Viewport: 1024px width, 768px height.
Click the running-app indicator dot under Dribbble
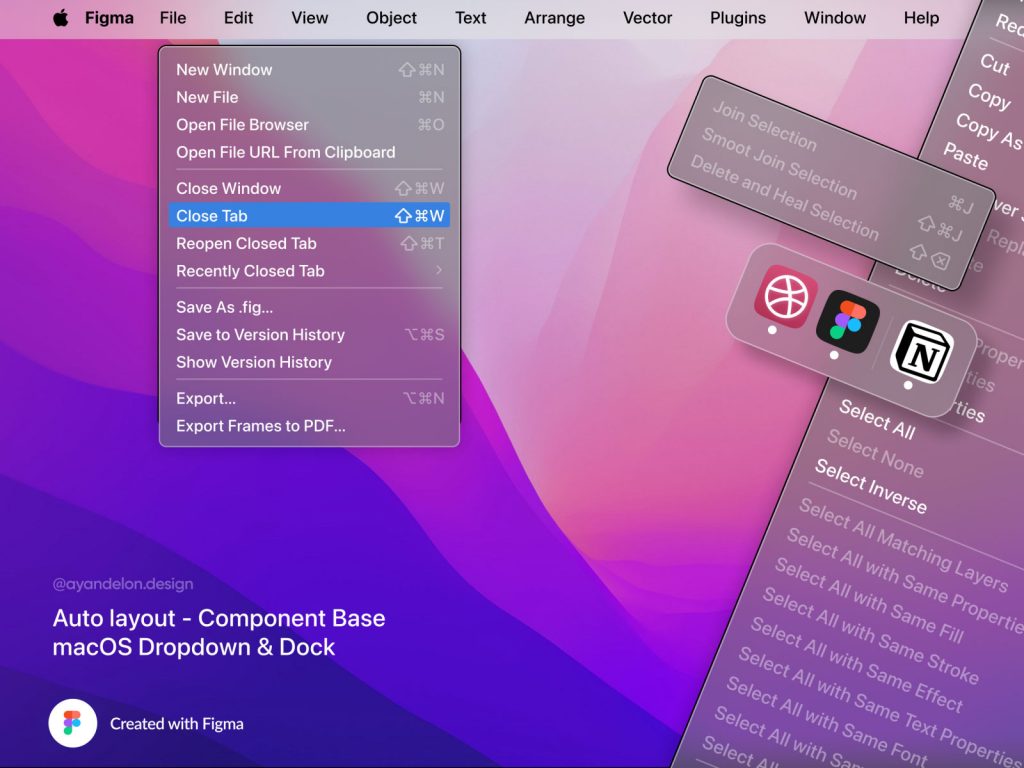[771, 331]
